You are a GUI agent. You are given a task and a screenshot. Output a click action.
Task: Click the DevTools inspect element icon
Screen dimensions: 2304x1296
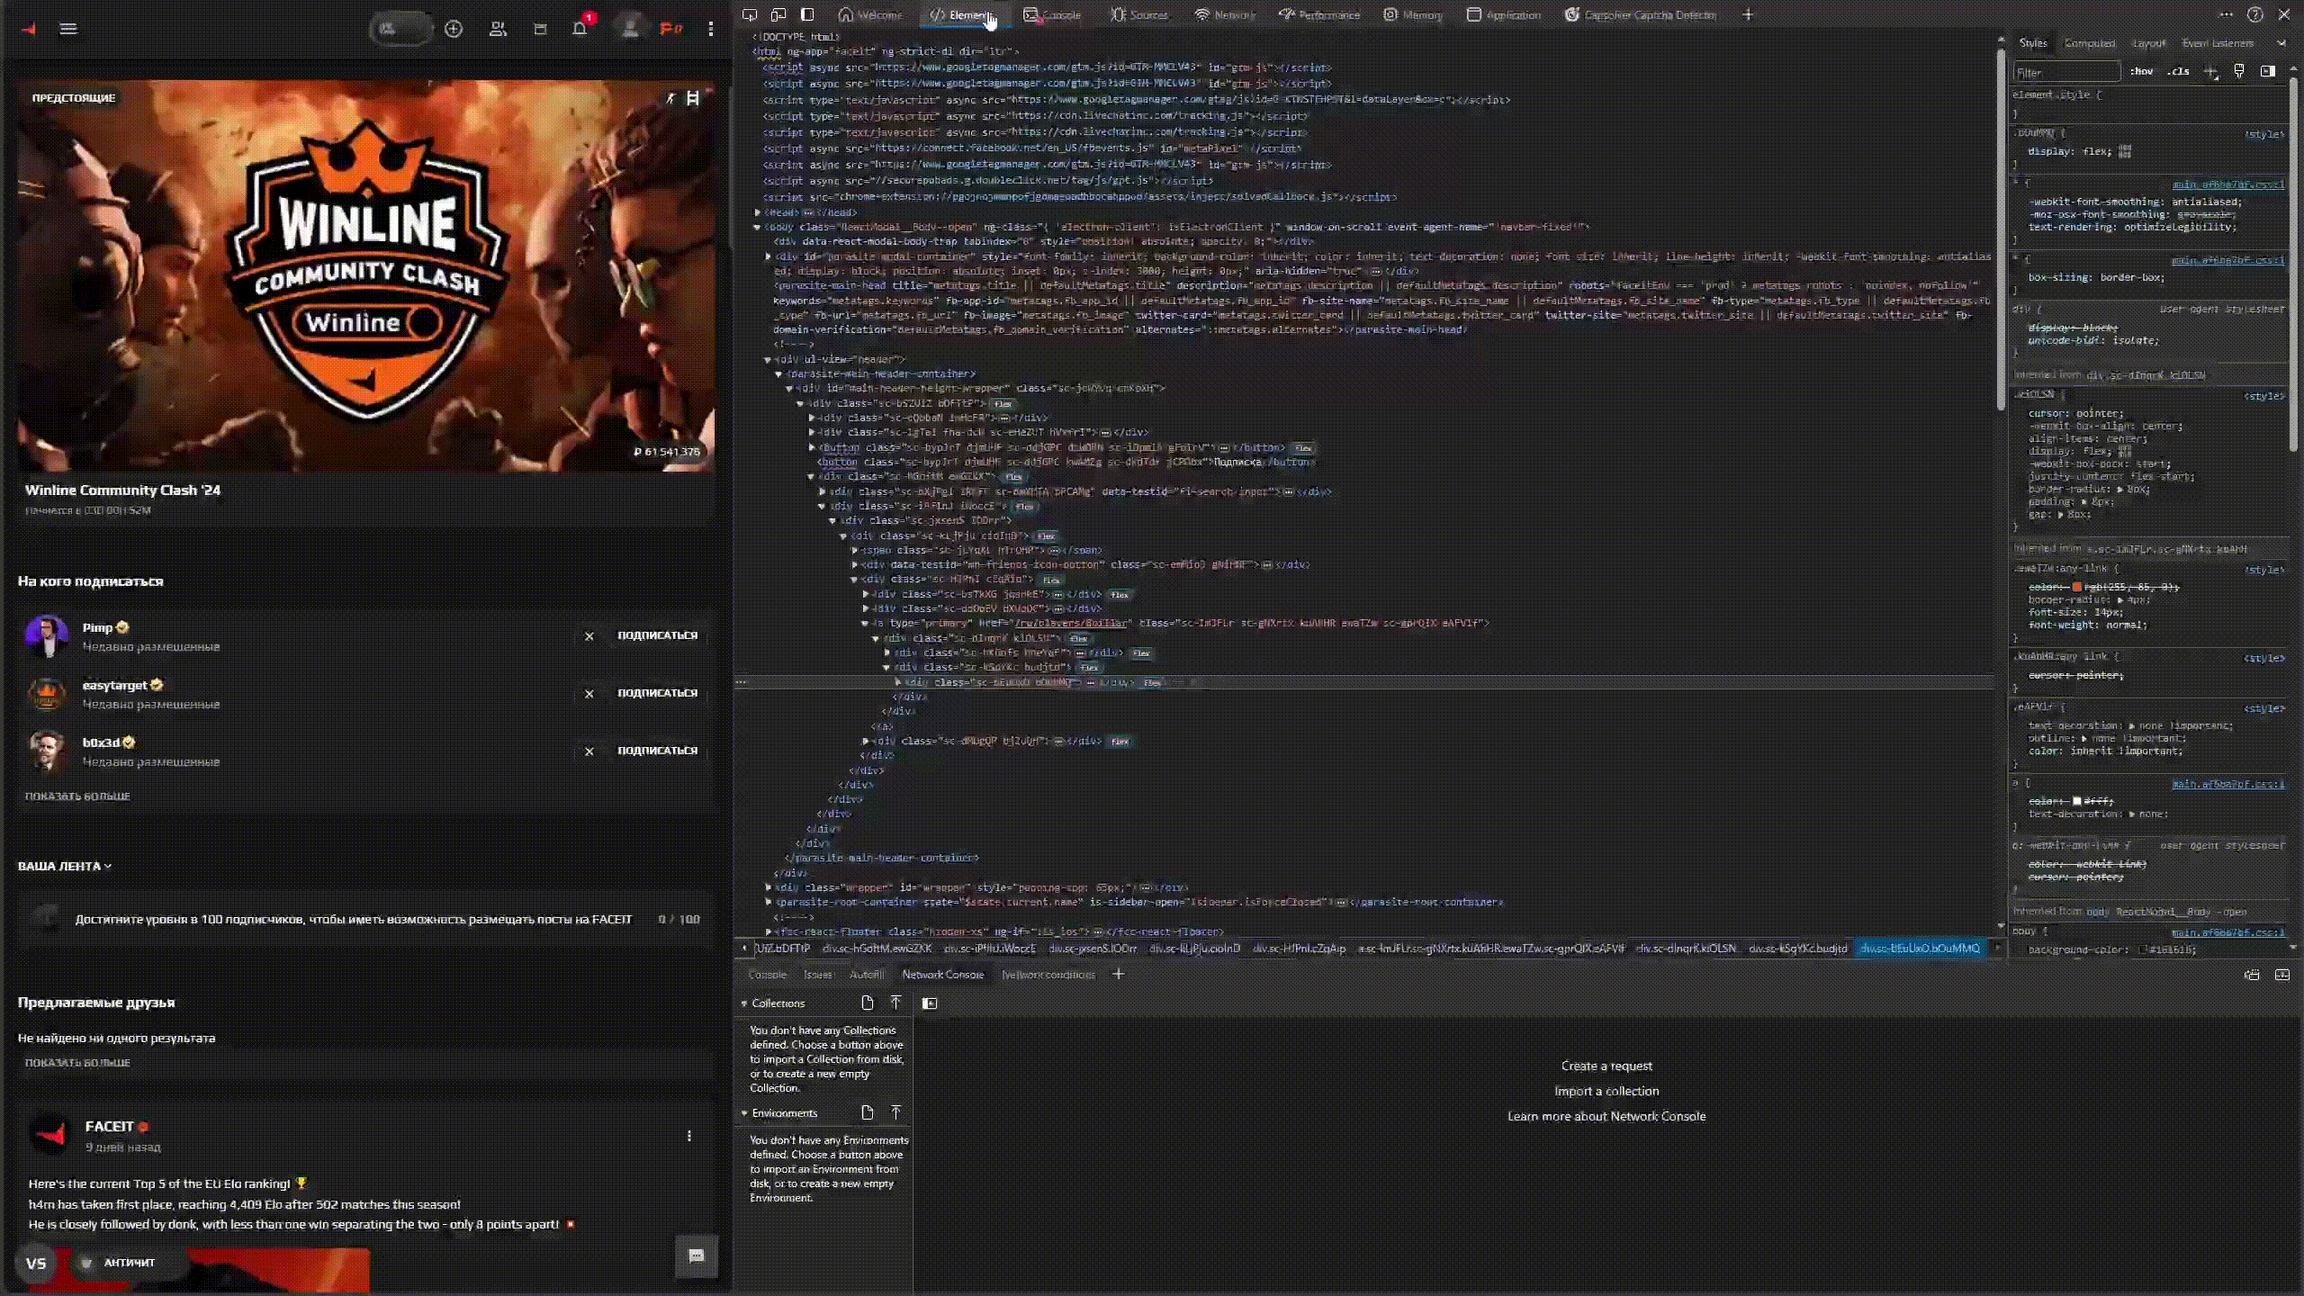(749, 15)
